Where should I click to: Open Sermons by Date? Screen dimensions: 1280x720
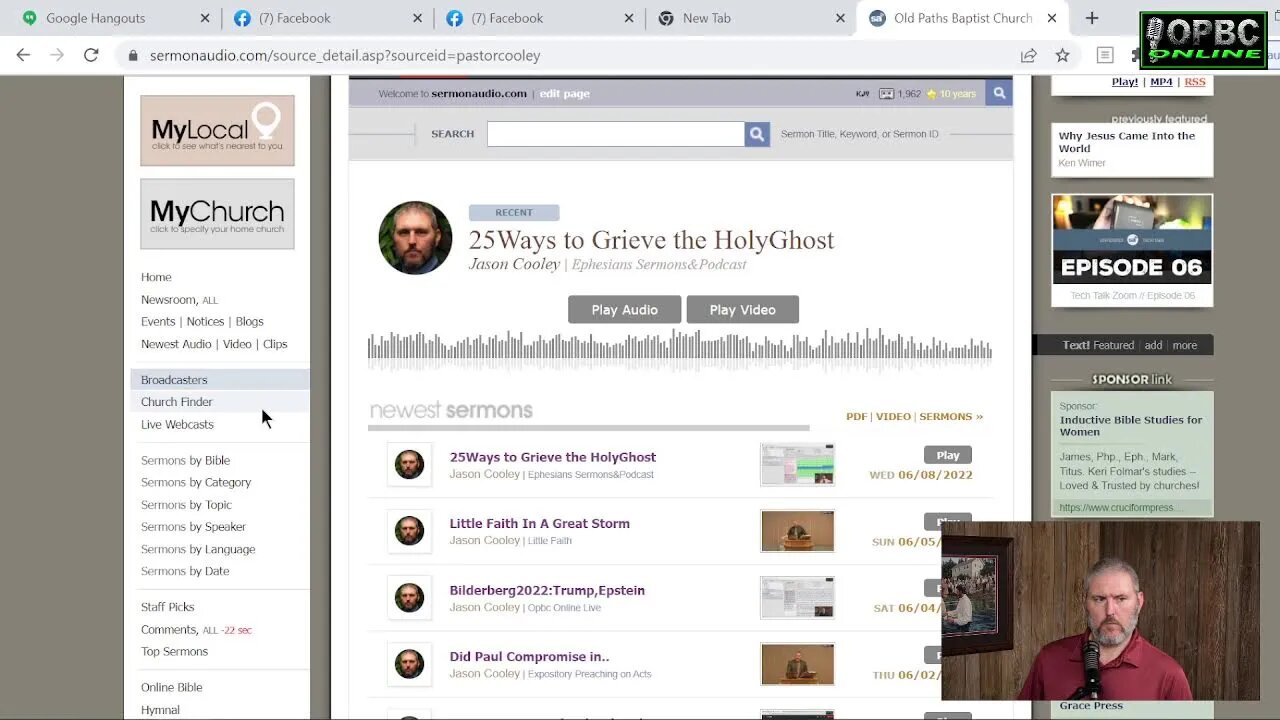[185, 571]
